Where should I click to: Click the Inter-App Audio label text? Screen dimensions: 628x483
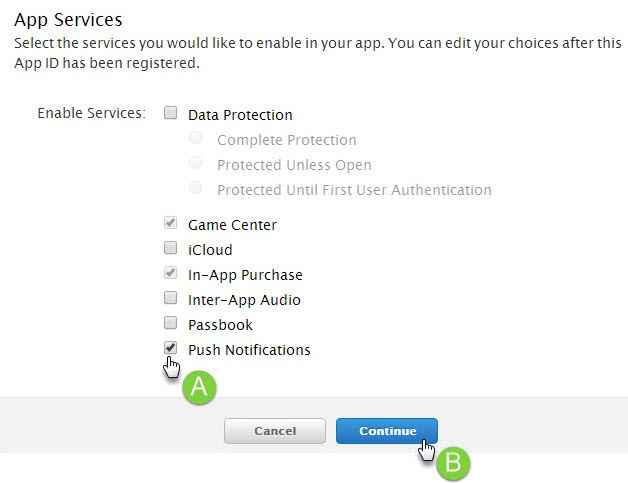click(x=244, y=300)
